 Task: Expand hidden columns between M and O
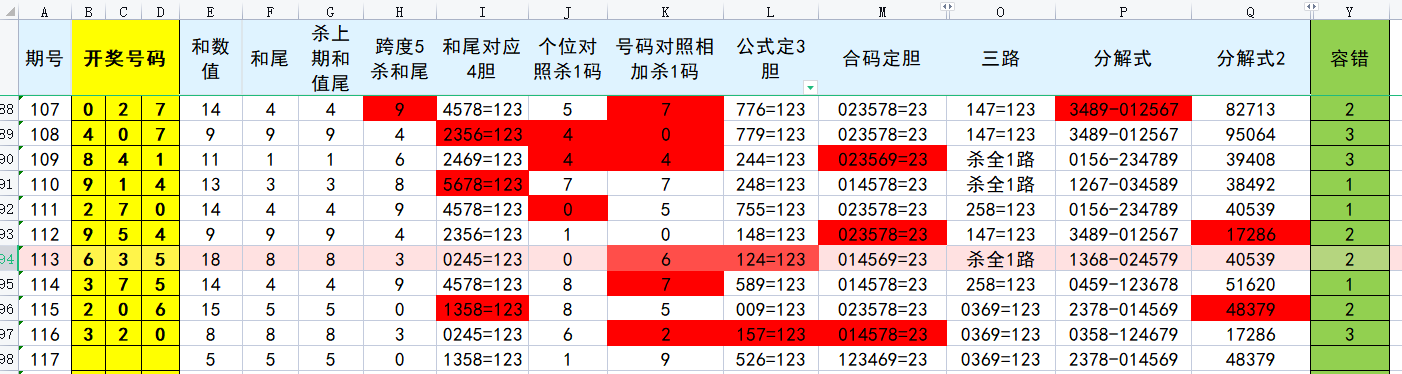pos(947,7)
